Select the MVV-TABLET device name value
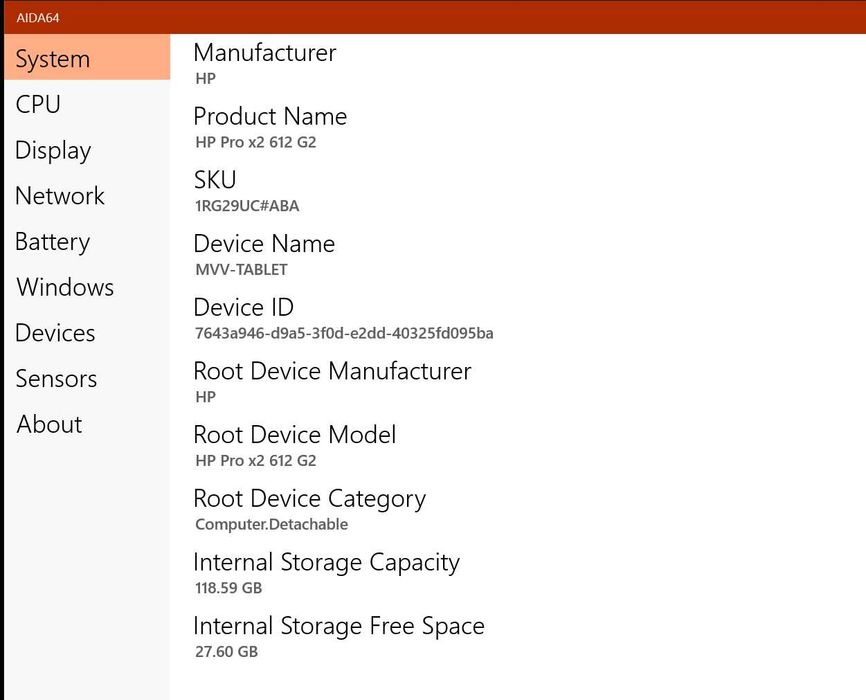Image resolution: width=866 pixels, height=700 pixels. 241,270
